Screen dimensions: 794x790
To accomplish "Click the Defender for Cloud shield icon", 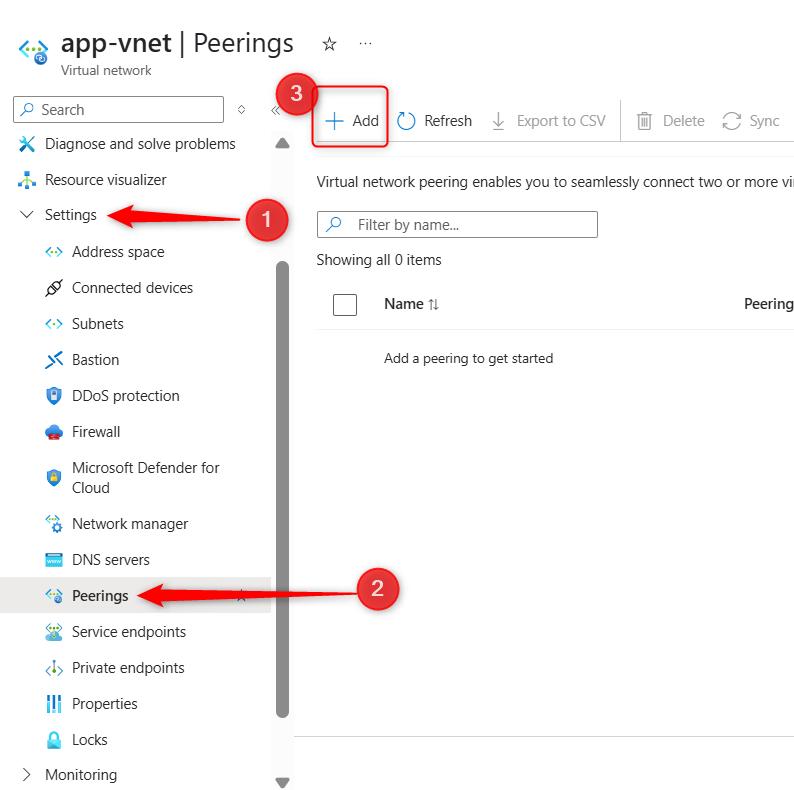I will coord(54,477).
